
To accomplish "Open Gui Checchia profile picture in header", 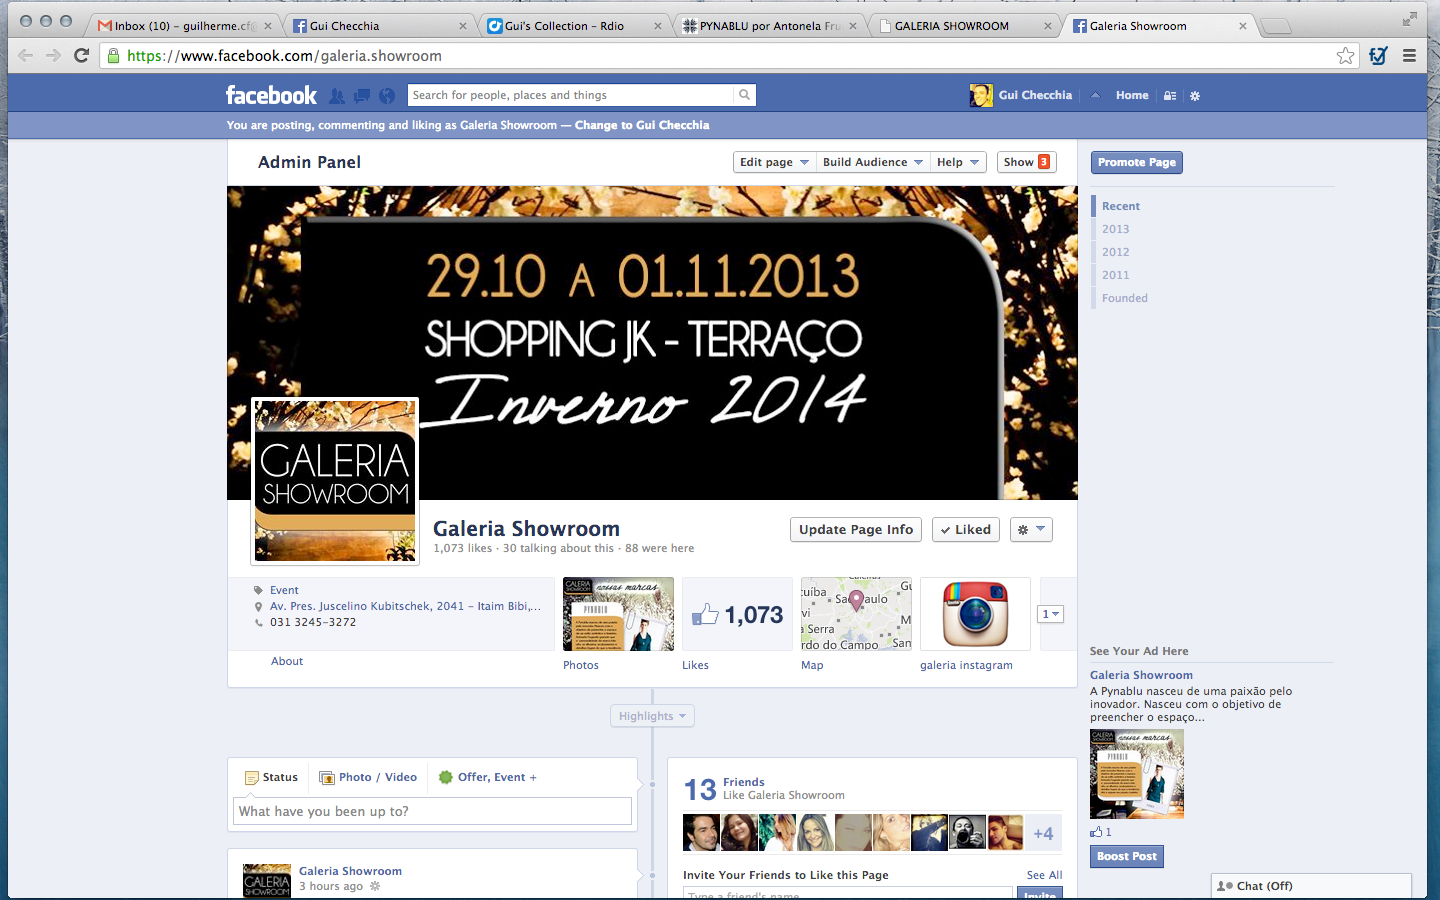I will click(x=981, y=95).
